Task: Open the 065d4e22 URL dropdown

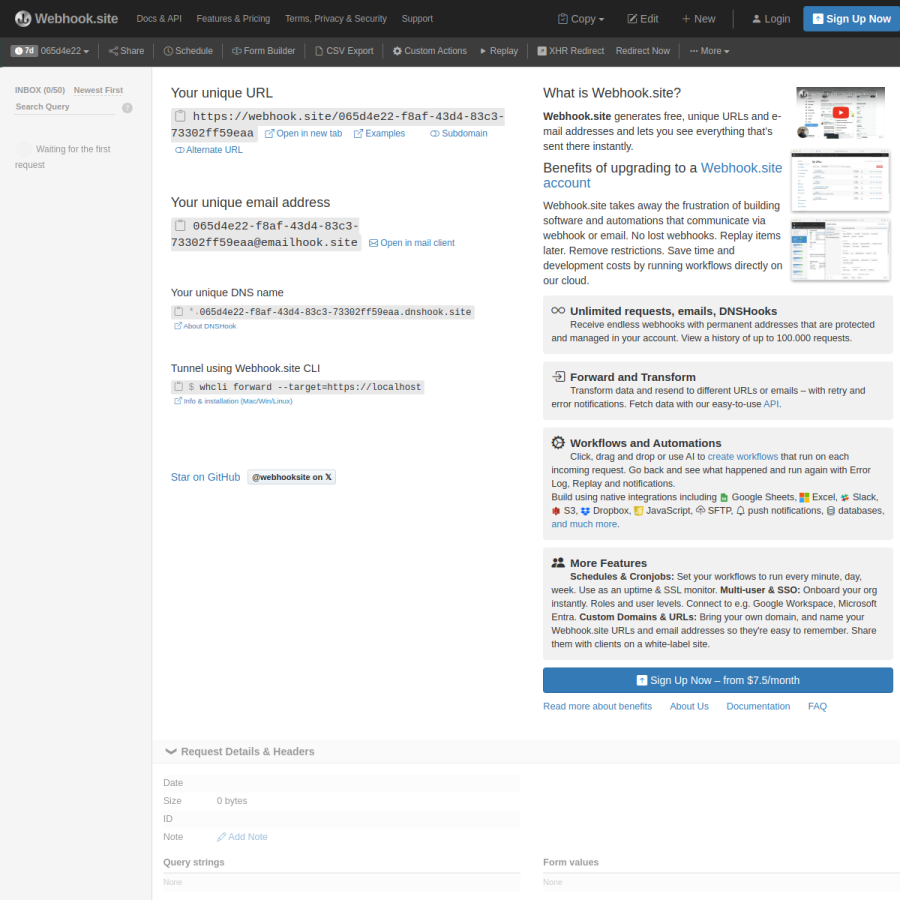Action: (x=65, y=51)
